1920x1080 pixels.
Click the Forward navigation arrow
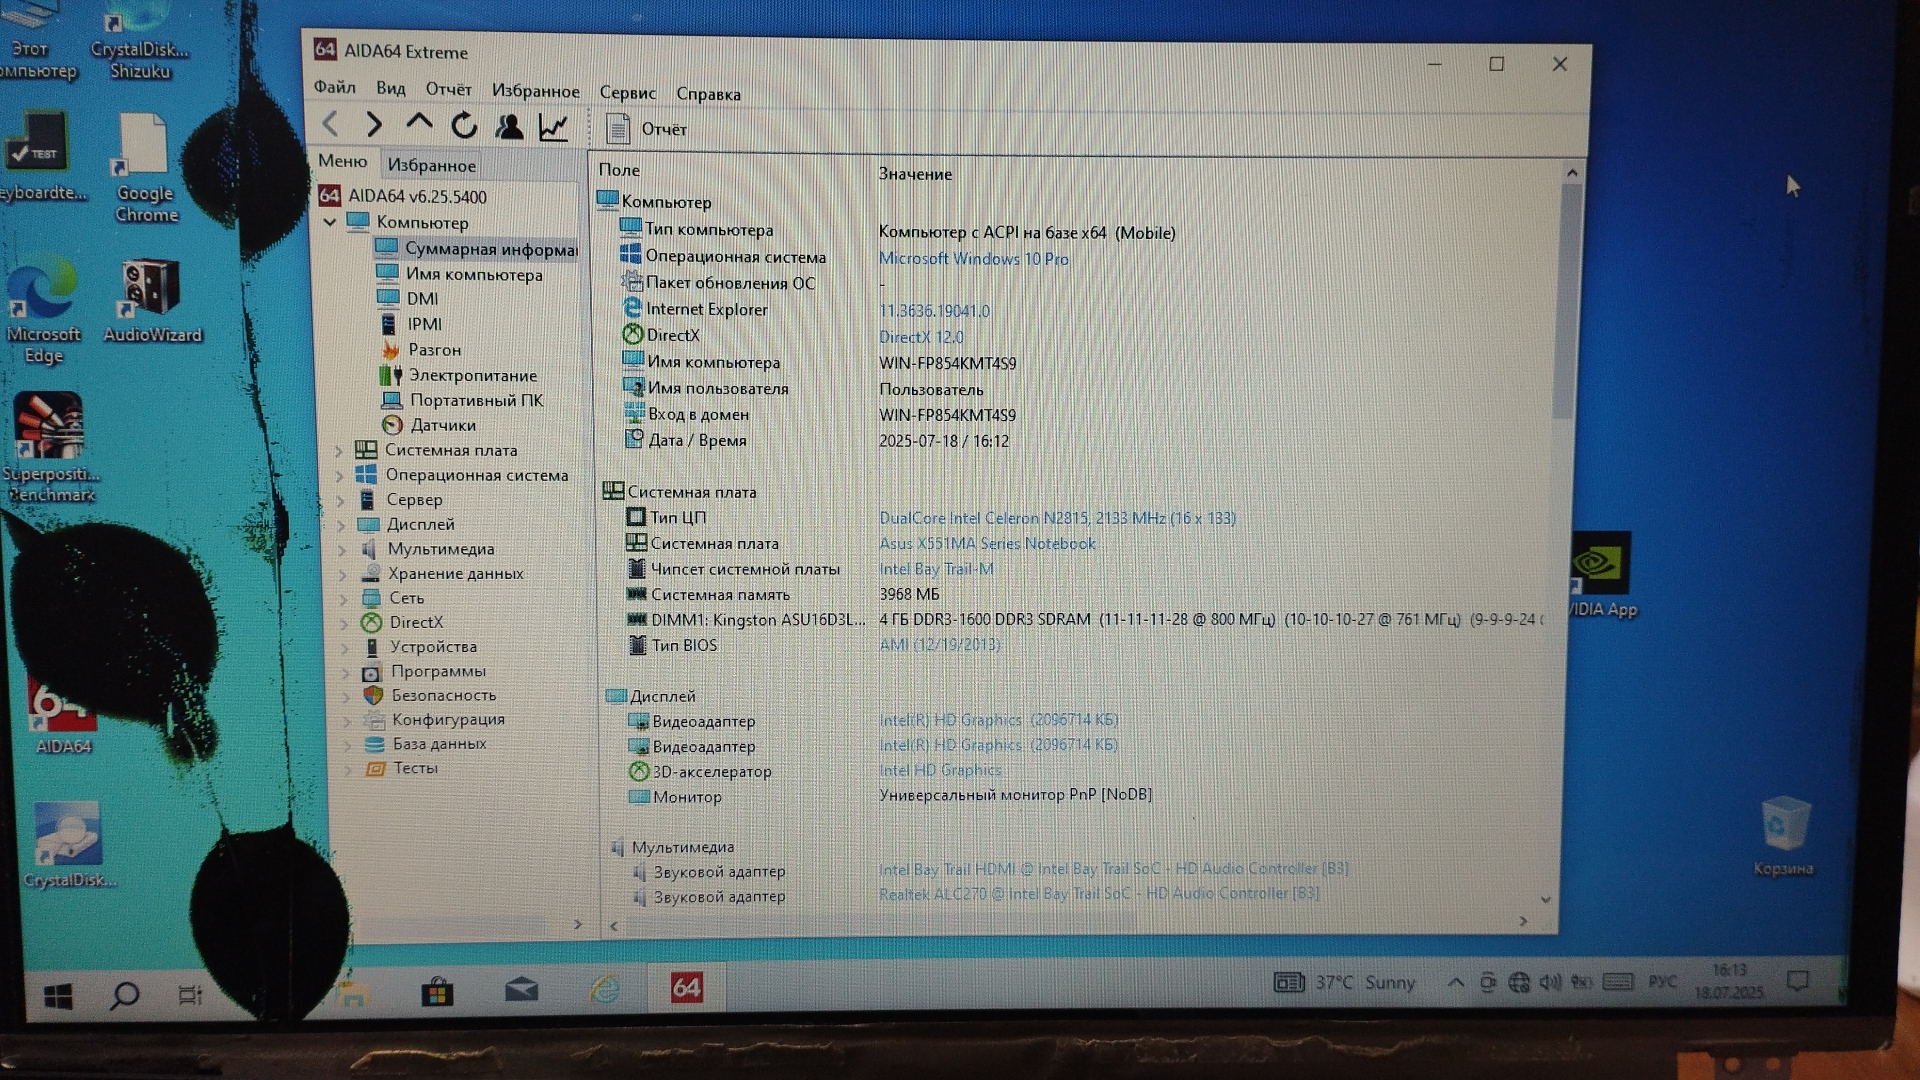pyautogui.click(x=374, y=124)
